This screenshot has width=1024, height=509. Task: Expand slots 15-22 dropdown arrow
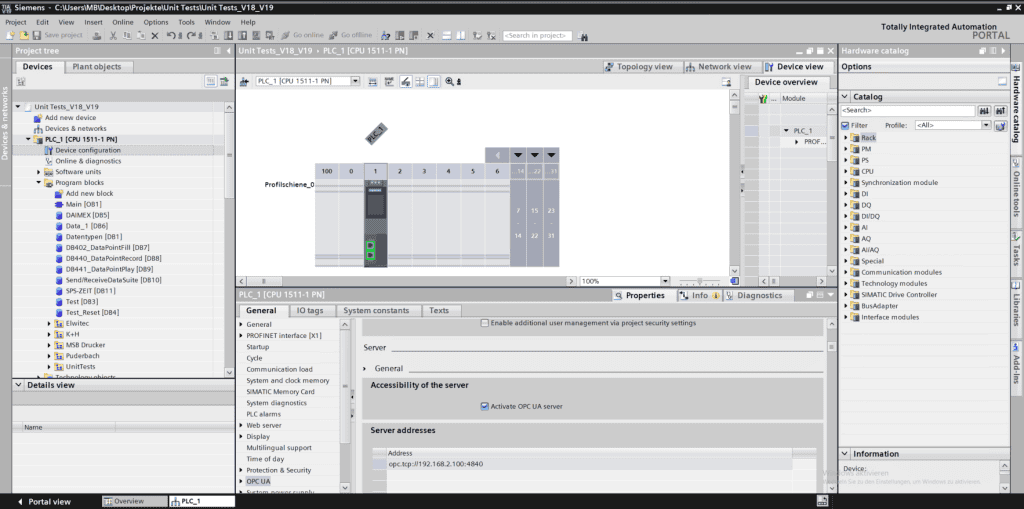[534, 156]
